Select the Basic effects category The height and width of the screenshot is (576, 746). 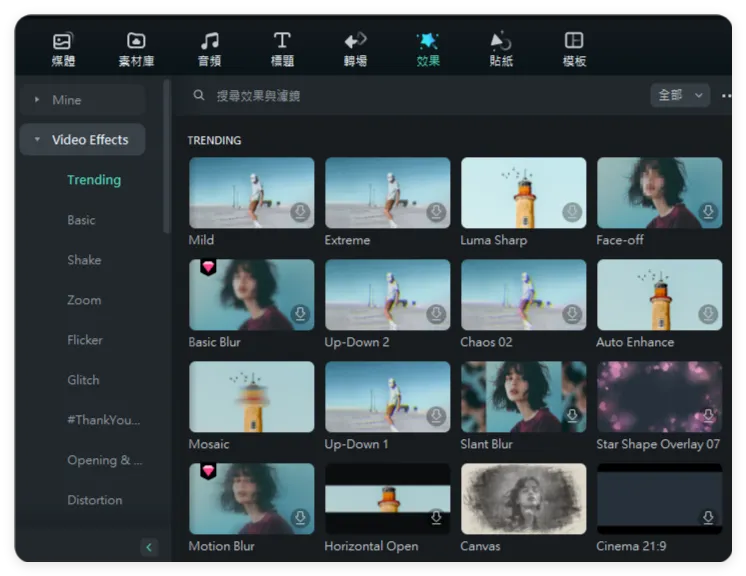81,220
